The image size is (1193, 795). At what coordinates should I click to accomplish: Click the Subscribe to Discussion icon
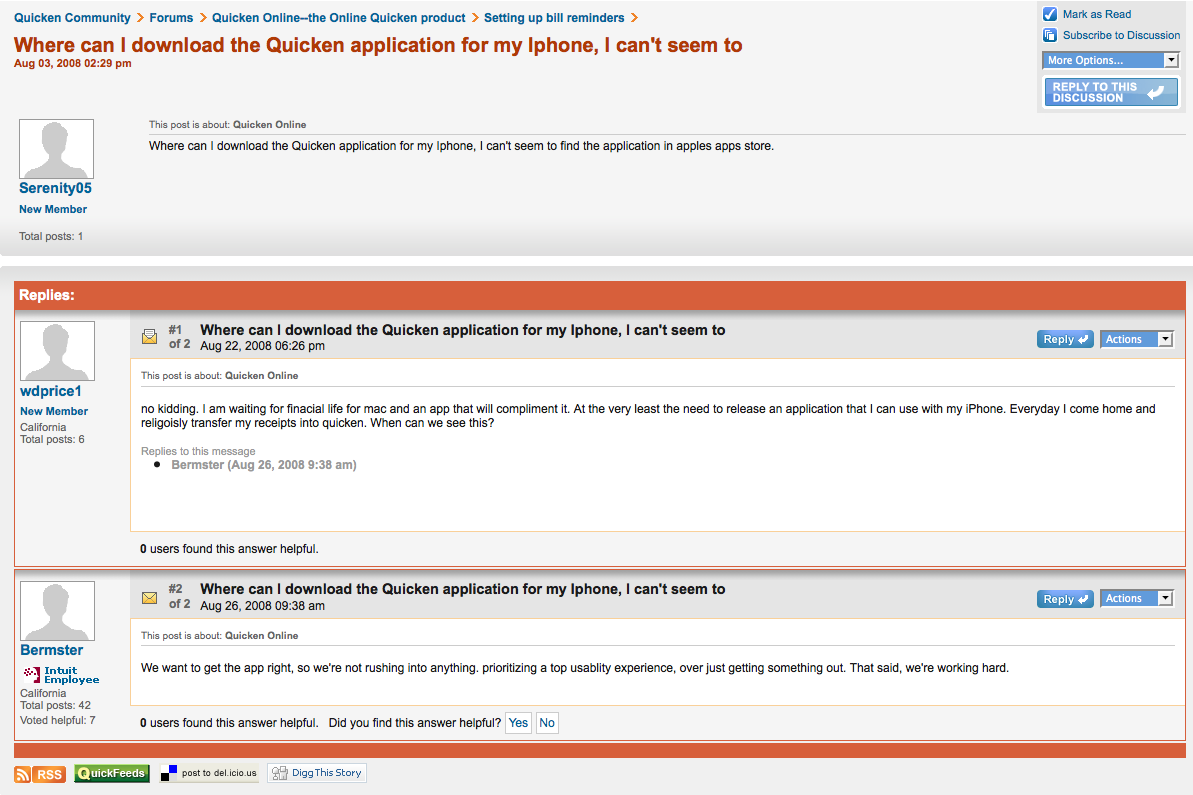[x=1050, y=35]
